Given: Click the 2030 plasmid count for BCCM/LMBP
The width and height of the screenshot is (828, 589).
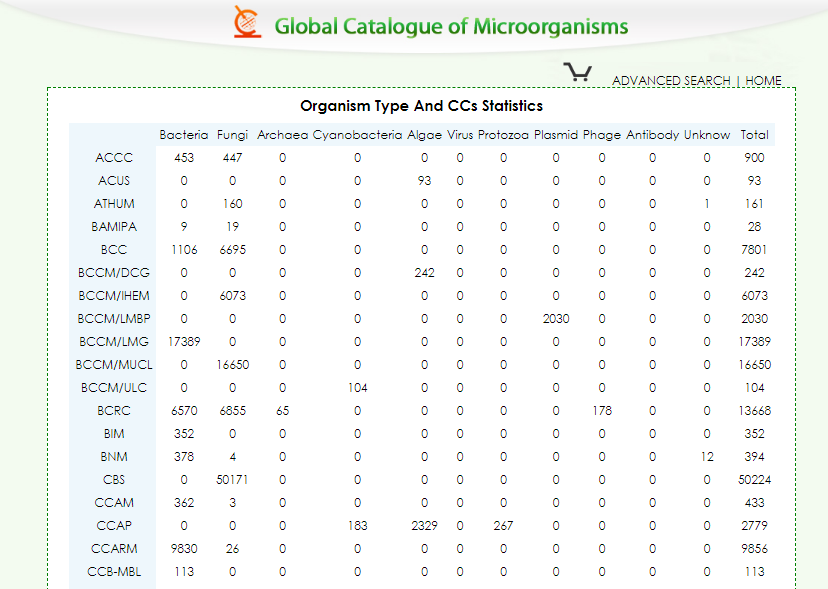Looking at the screenshot, I should click(556, 319).
